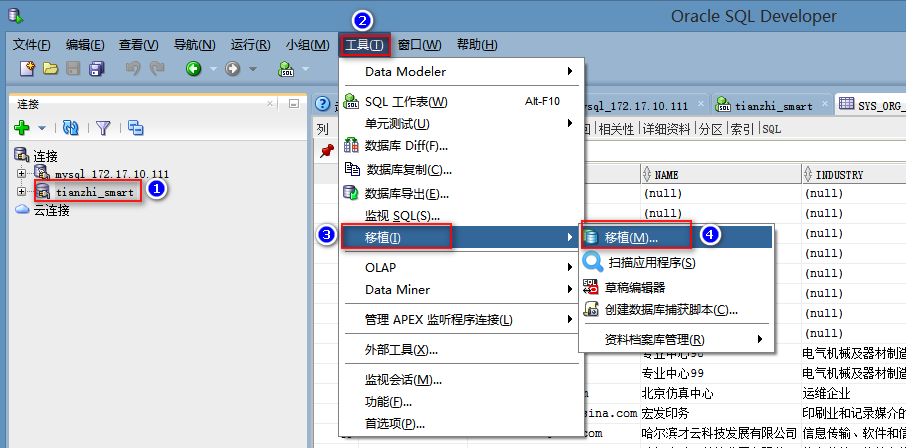Open 查看(V) menu
Viewport: 906px width, 448px height.
(139, 45)
